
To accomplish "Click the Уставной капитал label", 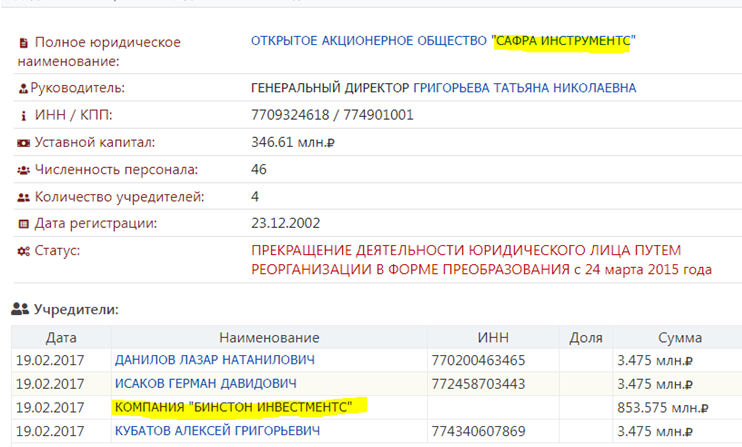I will coord(95,142).
